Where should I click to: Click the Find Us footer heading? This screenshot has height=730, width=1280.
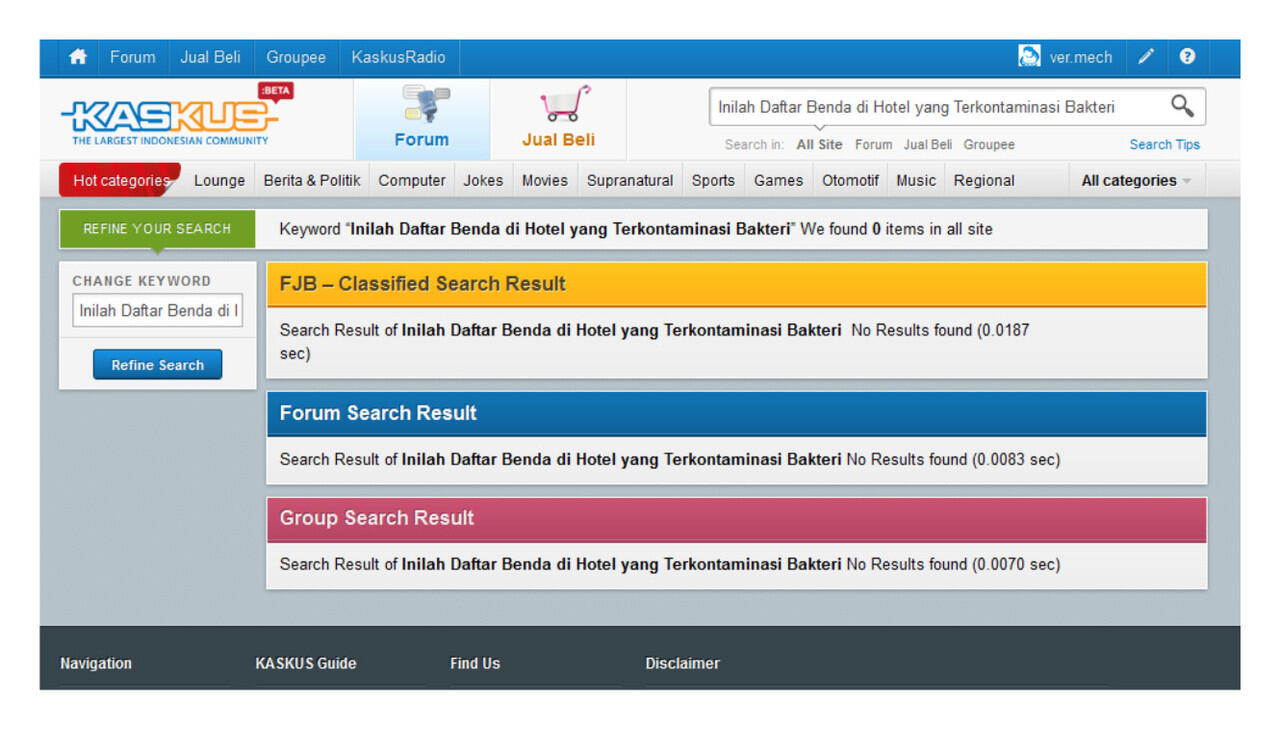[475, 663]
